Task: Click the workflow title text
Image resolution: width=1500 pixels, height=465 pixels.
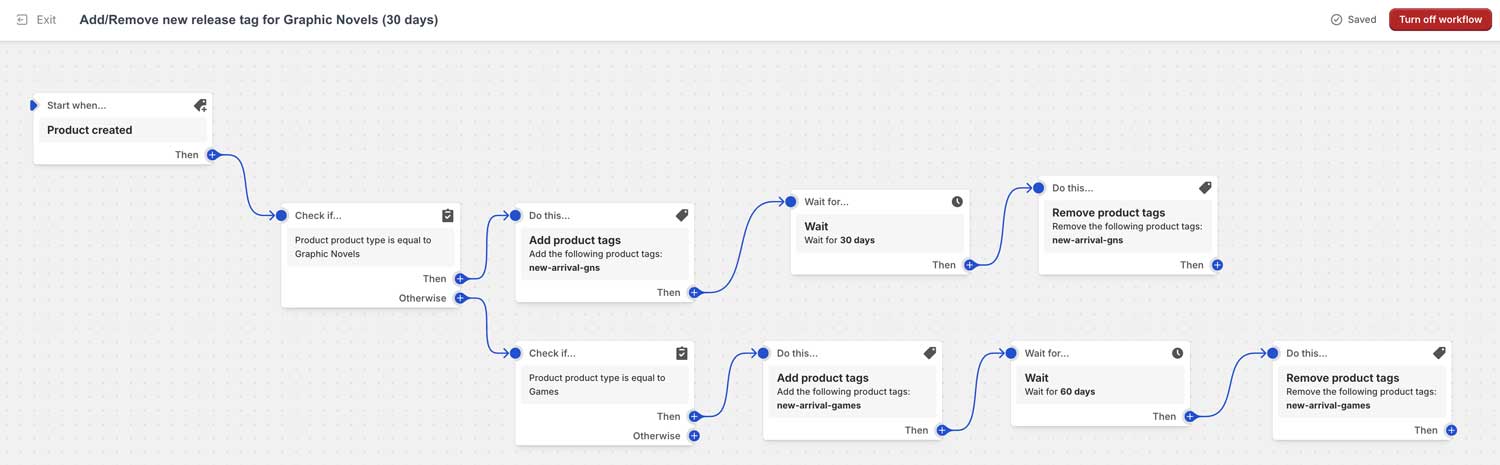Action: click(259, 20)
